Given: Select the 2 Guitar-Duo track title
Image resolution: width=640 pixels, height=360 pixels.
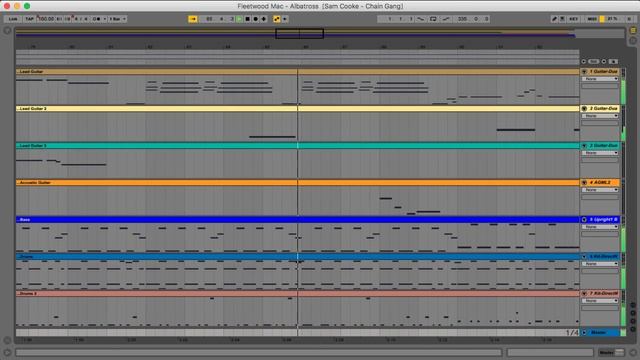Looking at the screenshot, I should tap(604, 109).
